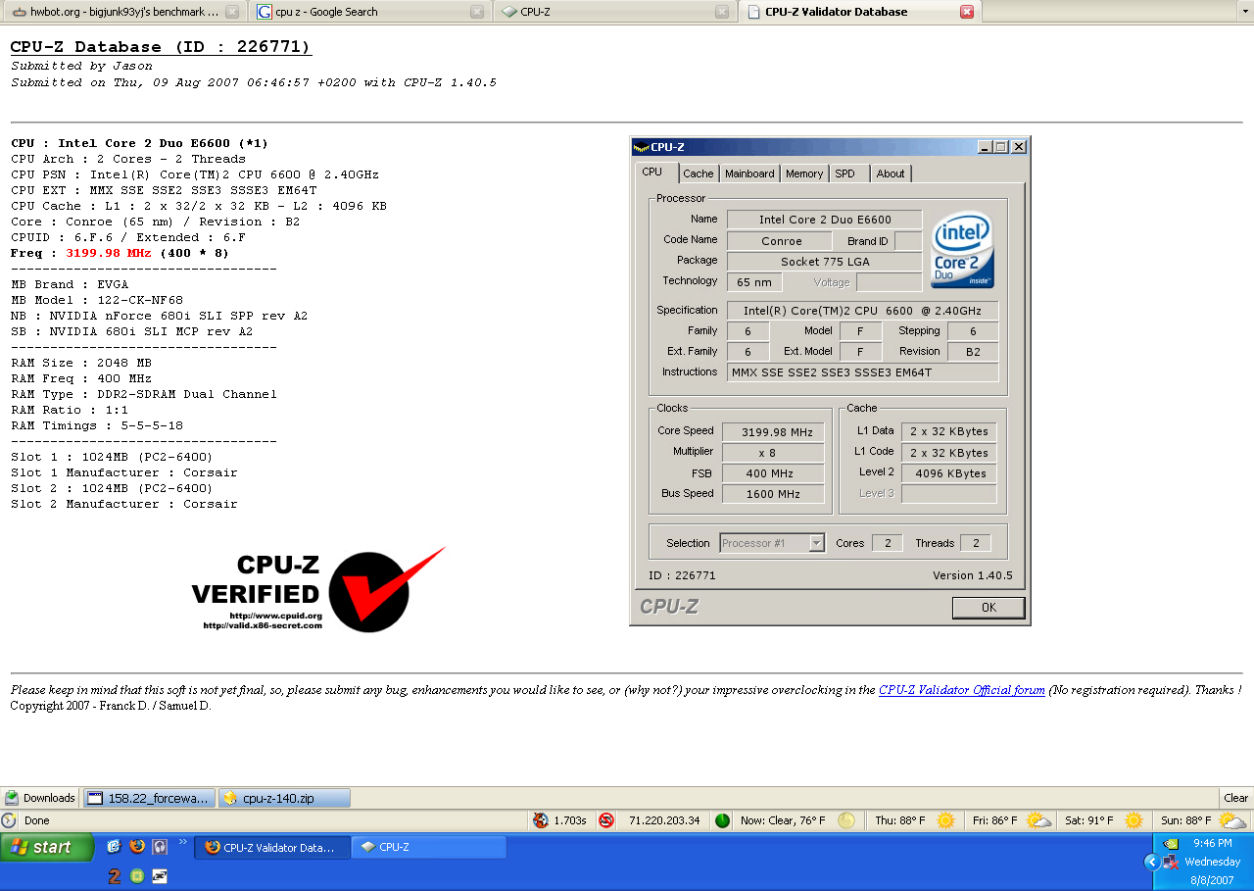This screenshot has width=1254, height=891.
Task: Open the About tab in CPU-Z
Action: 890,174
